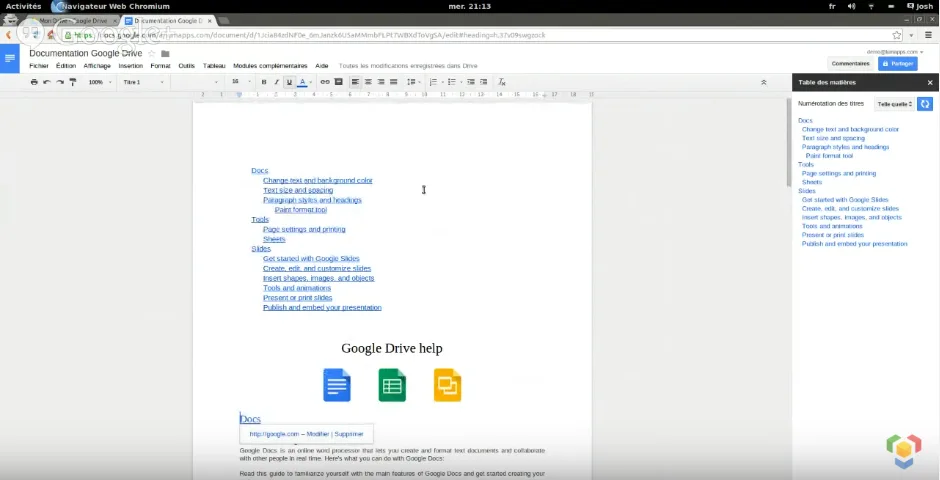Screen dimensions: 940x480
Task: Close the Table des matières panel
Action: [x=930, y=83]
